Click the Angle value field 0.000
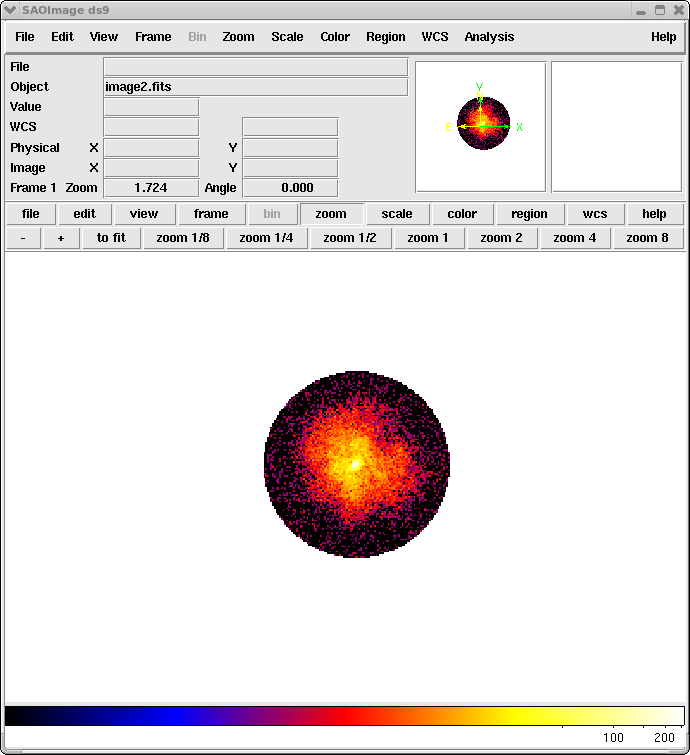This screenshot has width=690, height=755. pos(290,188)
